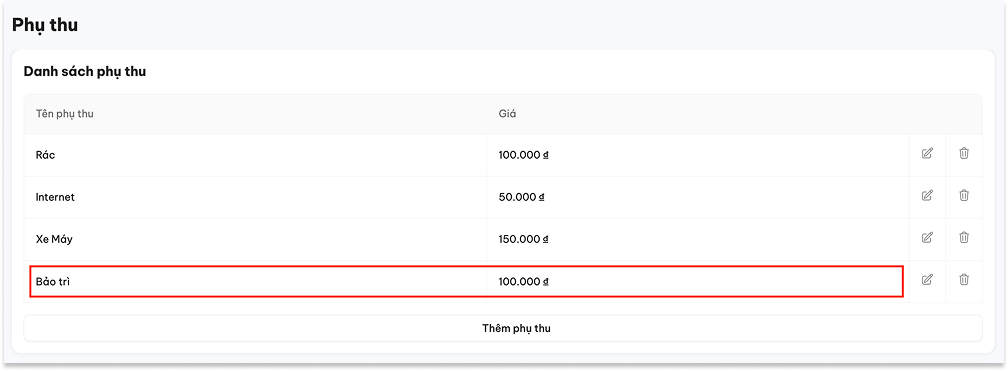Viewport: 1008px width, 371px height.
Task: Click the 50.000 ₫ price value
Action: point(521,197)
